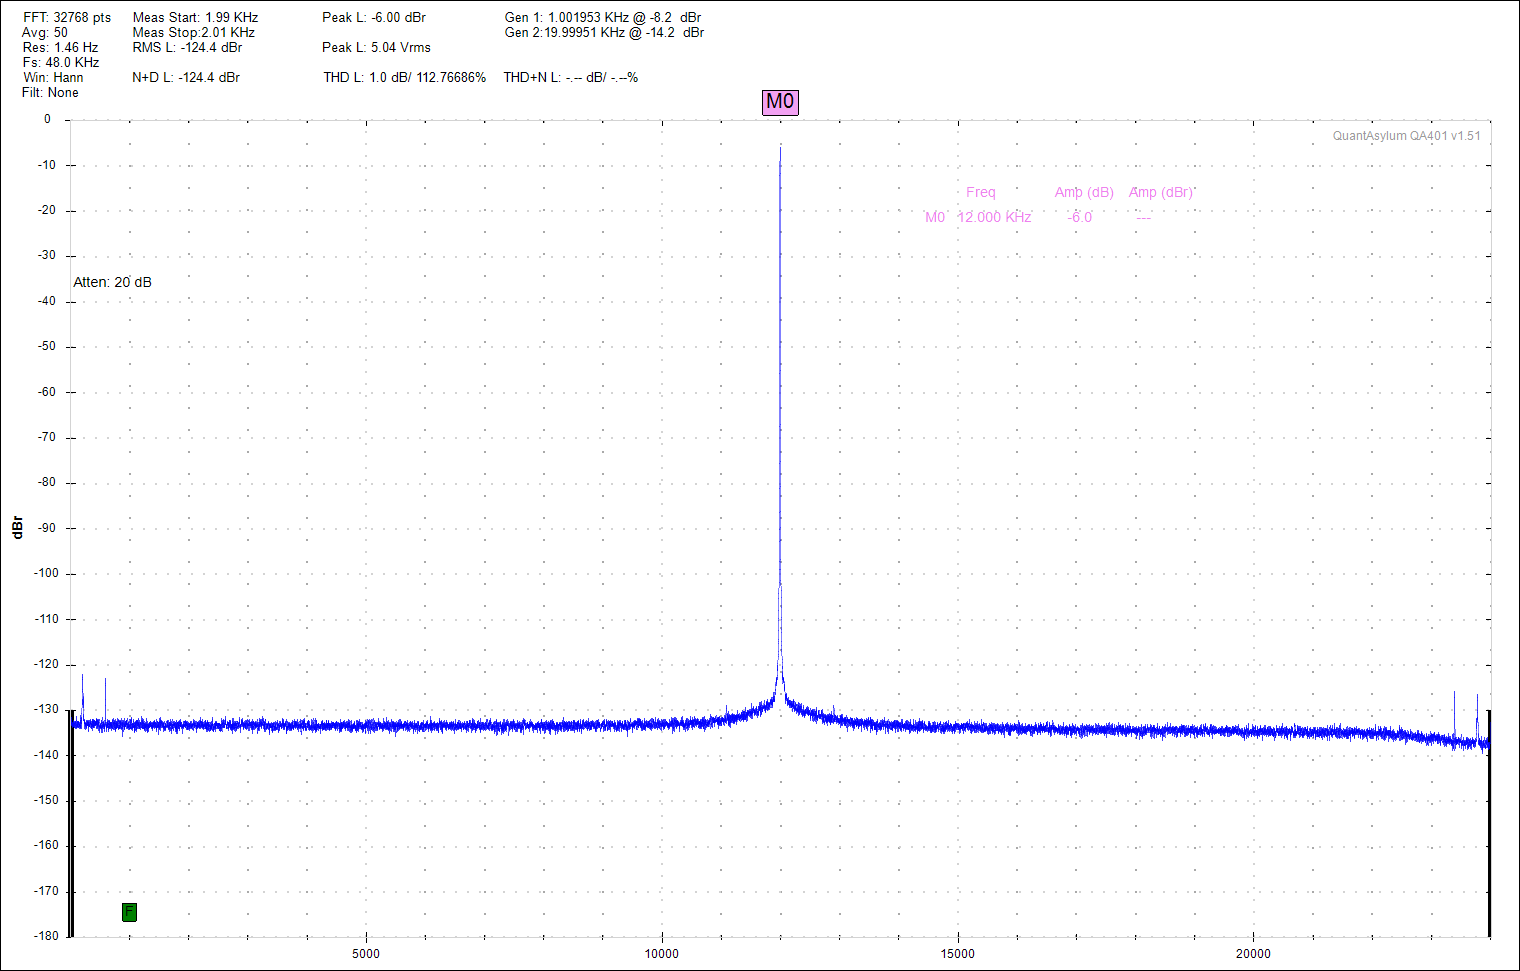Click the 'Peak L: -6.00 dBr' readout
This screenshot has width=1520, height=971.
(374, 18)
